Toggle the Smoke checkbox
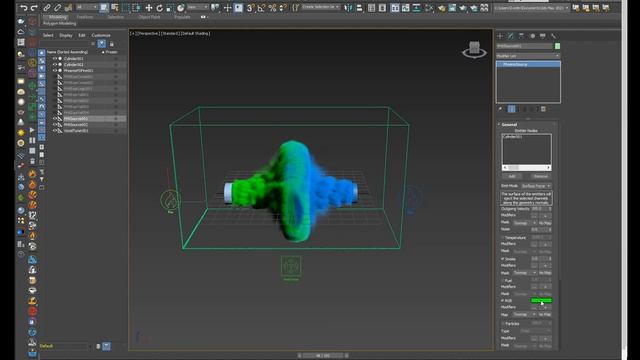 (503, 259)
